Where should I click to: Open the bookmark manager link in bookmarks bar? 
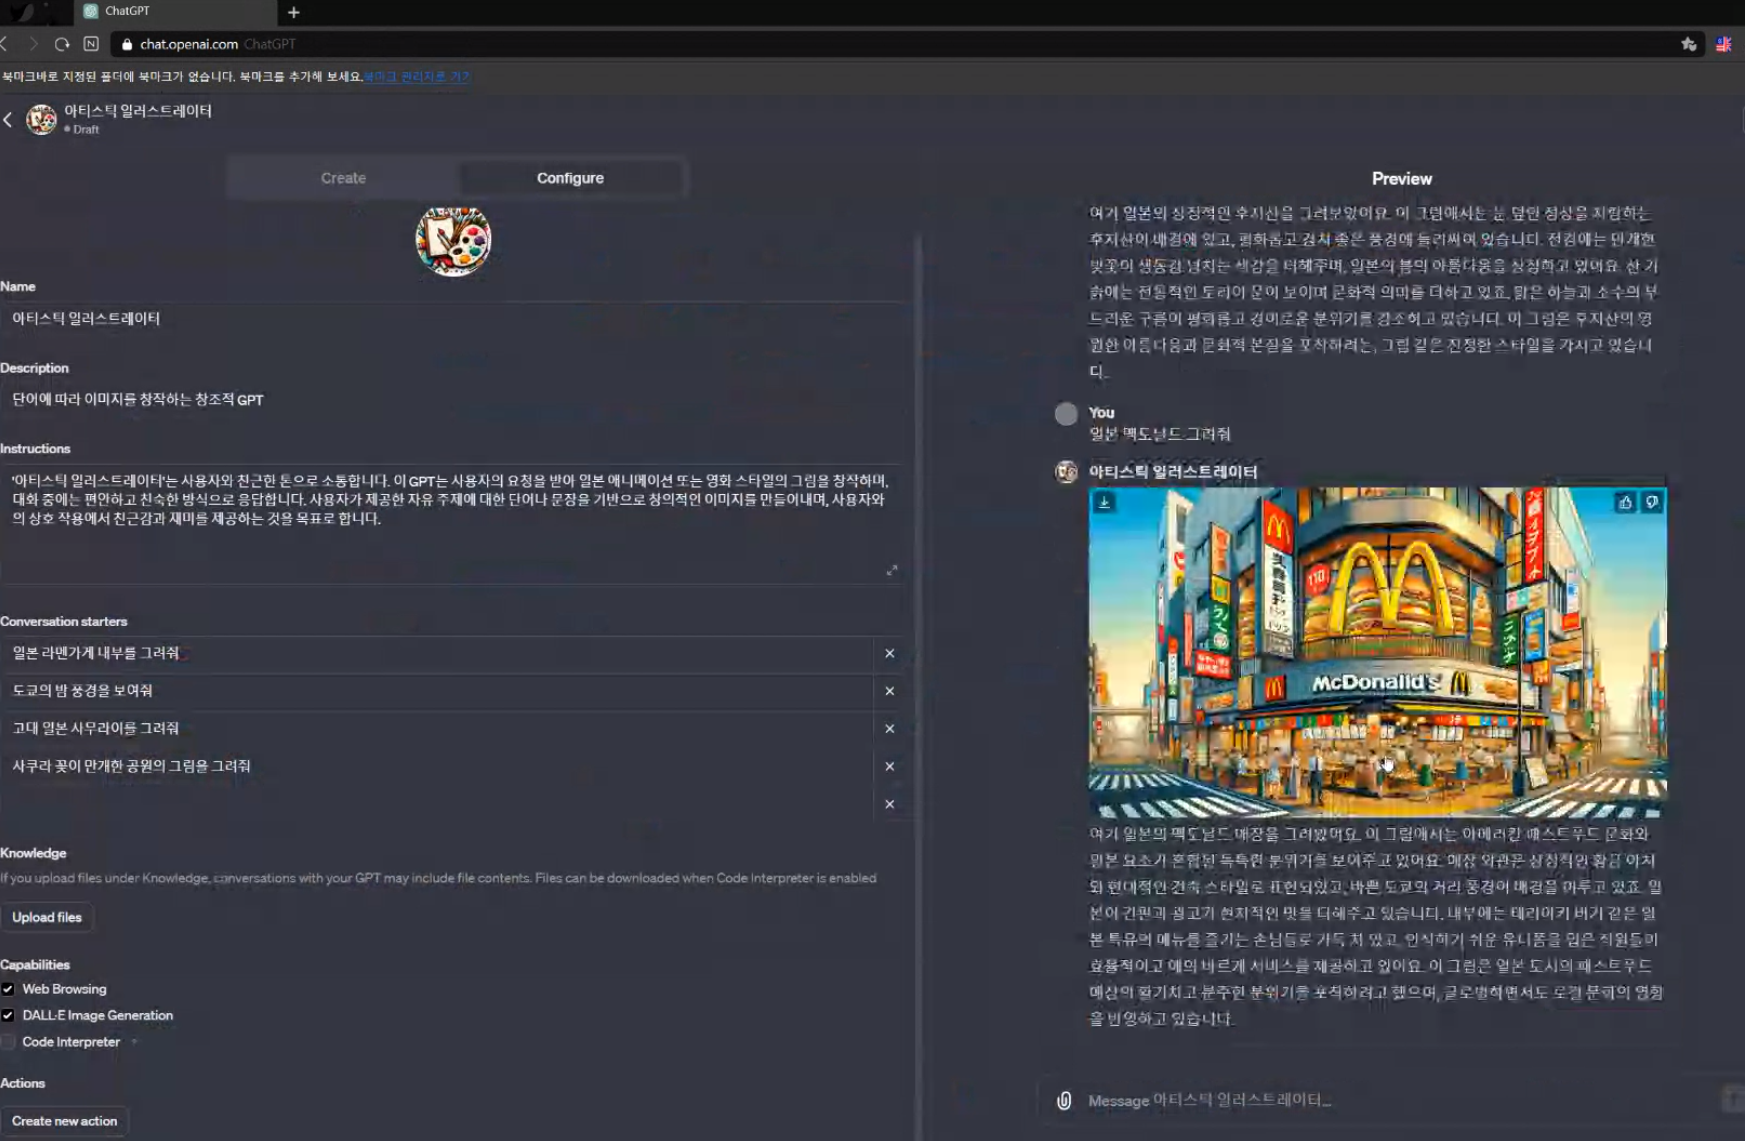tap(417, 77)
